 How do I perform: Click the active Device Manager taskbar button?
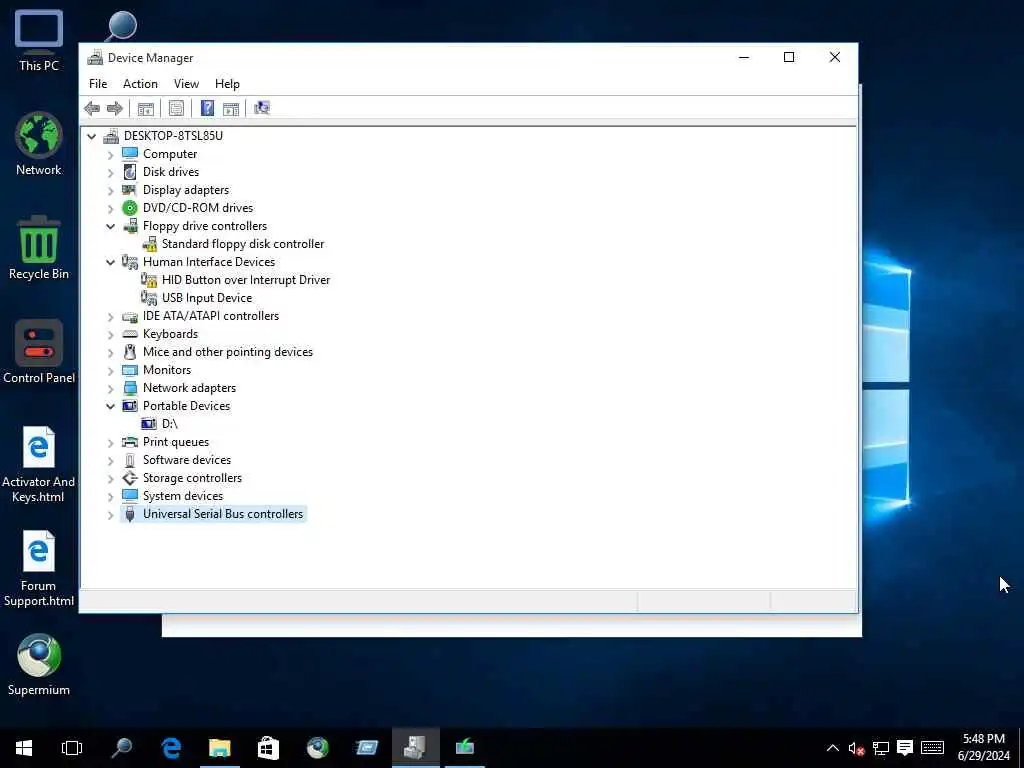tap(415, 748)
